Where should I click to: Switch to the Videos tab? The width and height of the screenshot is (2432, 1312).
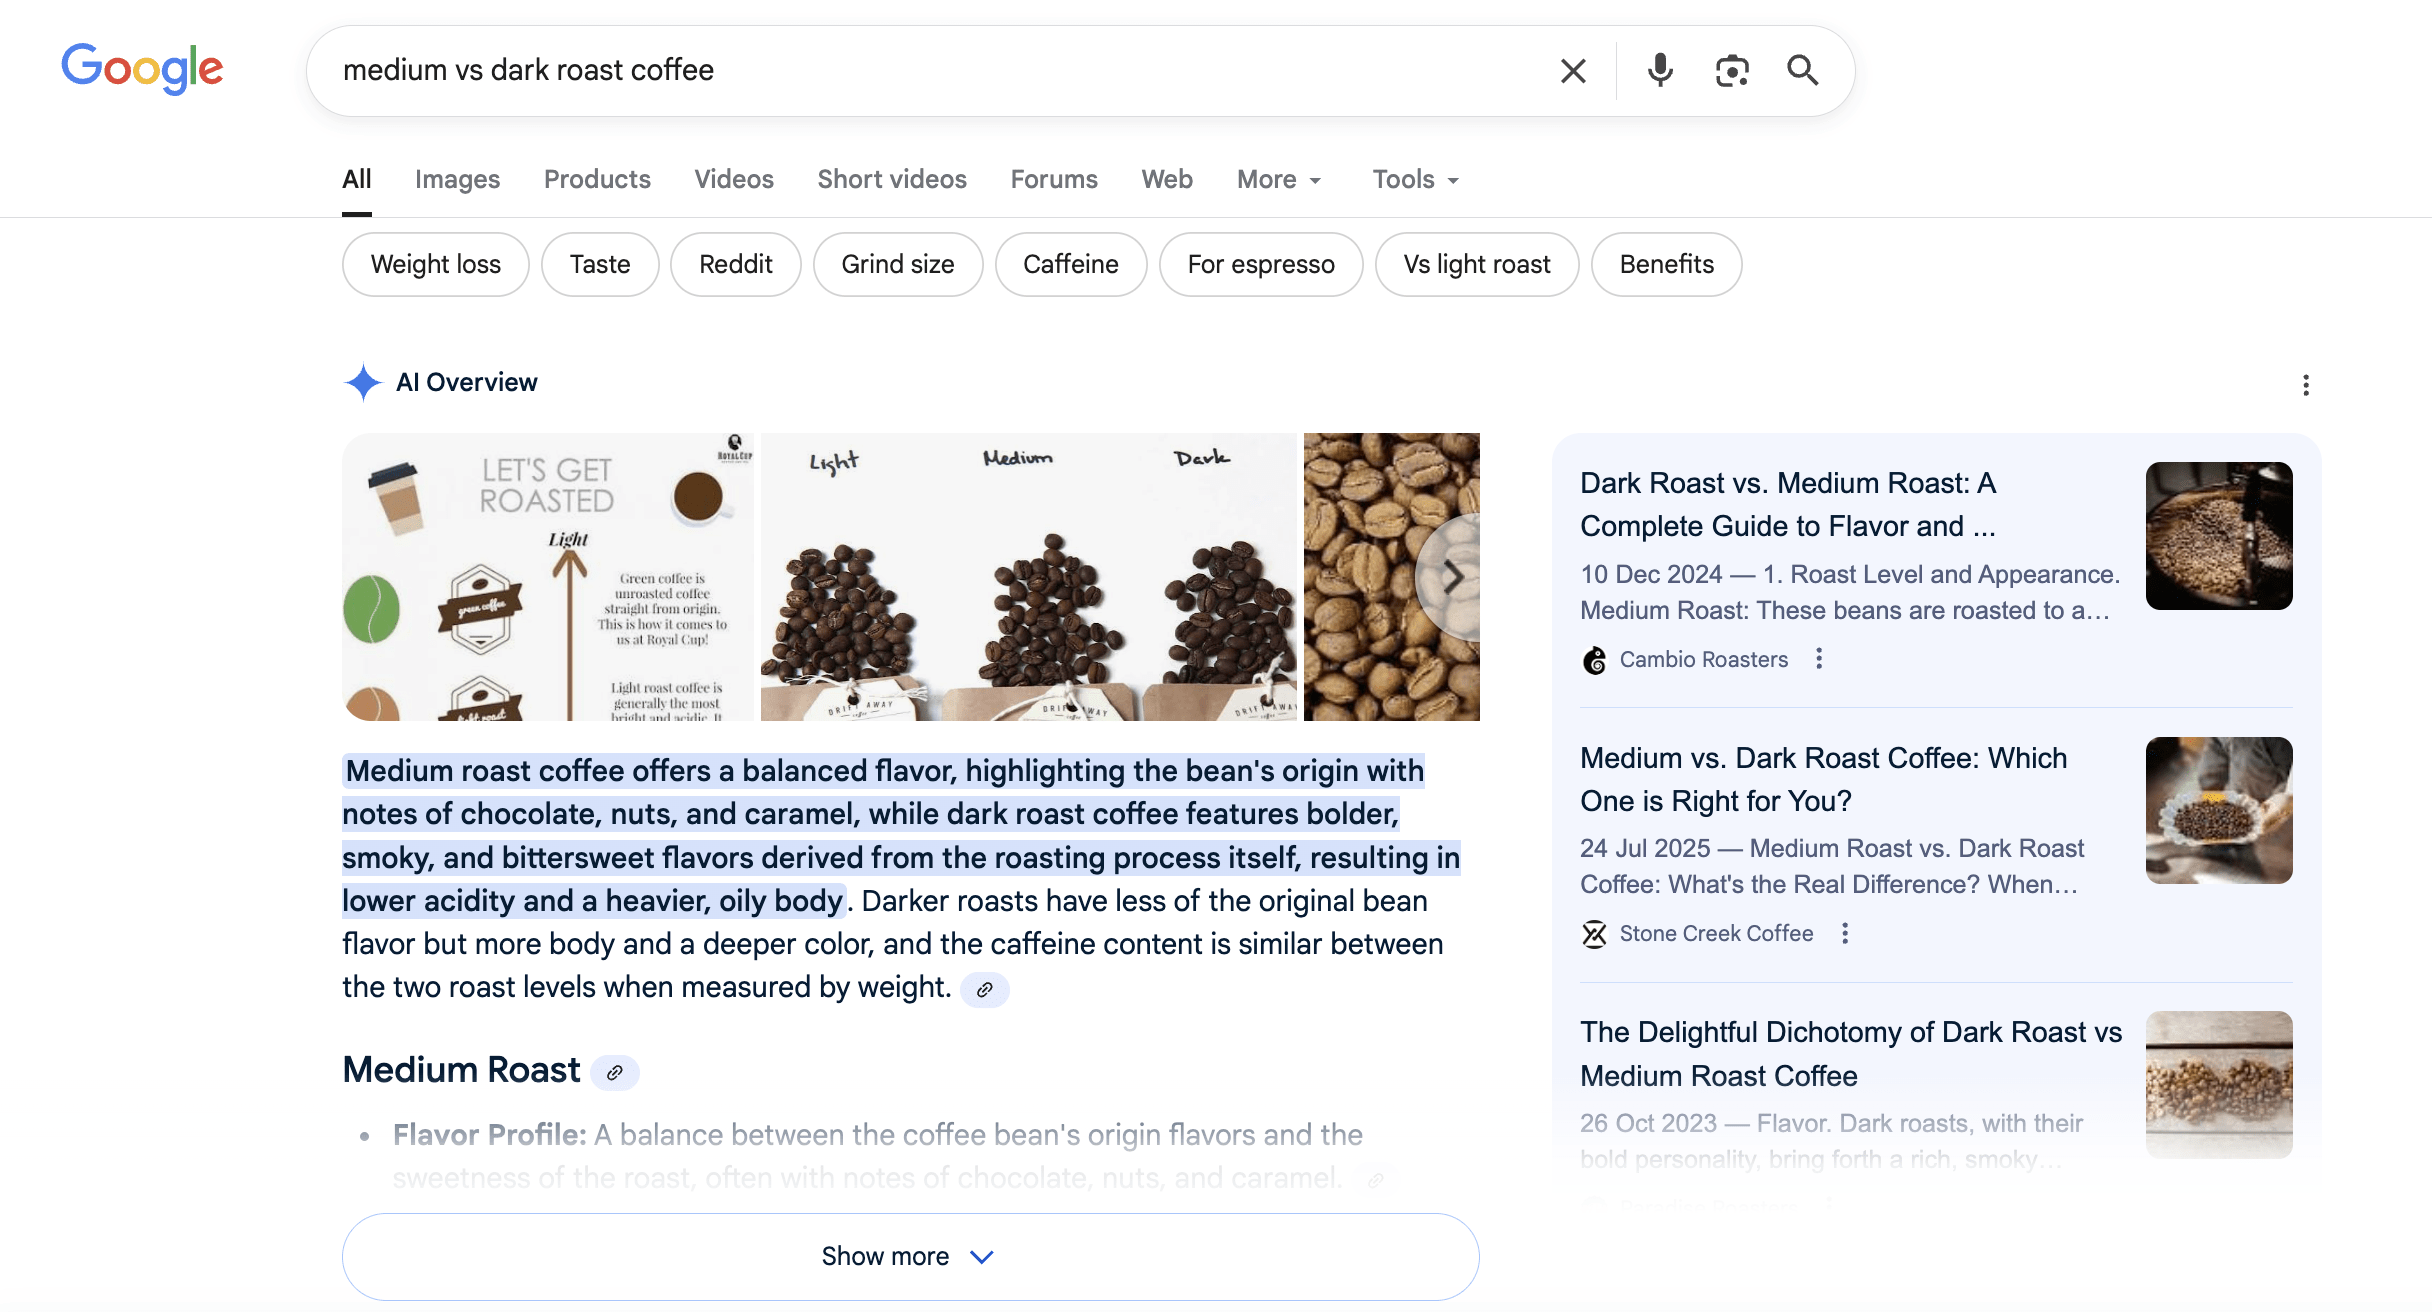pos(734,179)
